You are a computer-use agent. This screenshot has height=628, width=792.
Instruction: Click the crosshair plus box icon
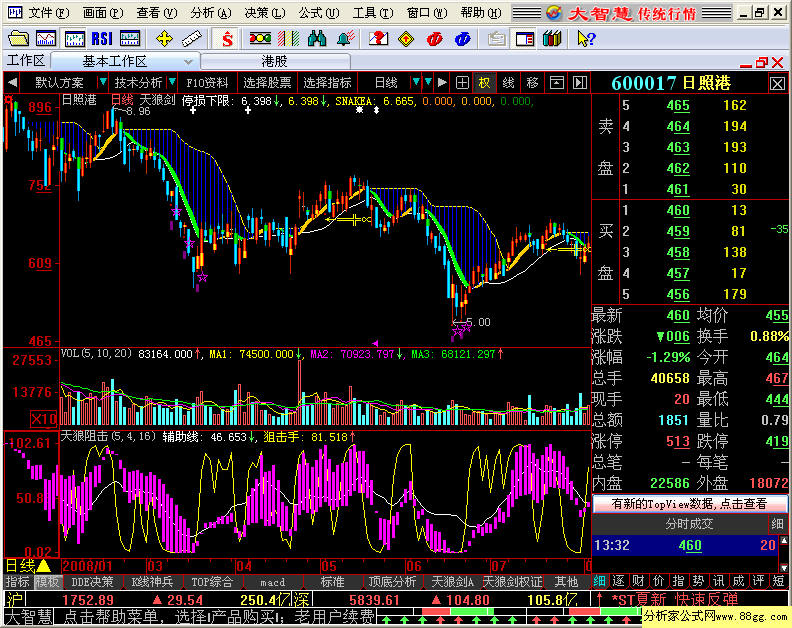[462, 82]
